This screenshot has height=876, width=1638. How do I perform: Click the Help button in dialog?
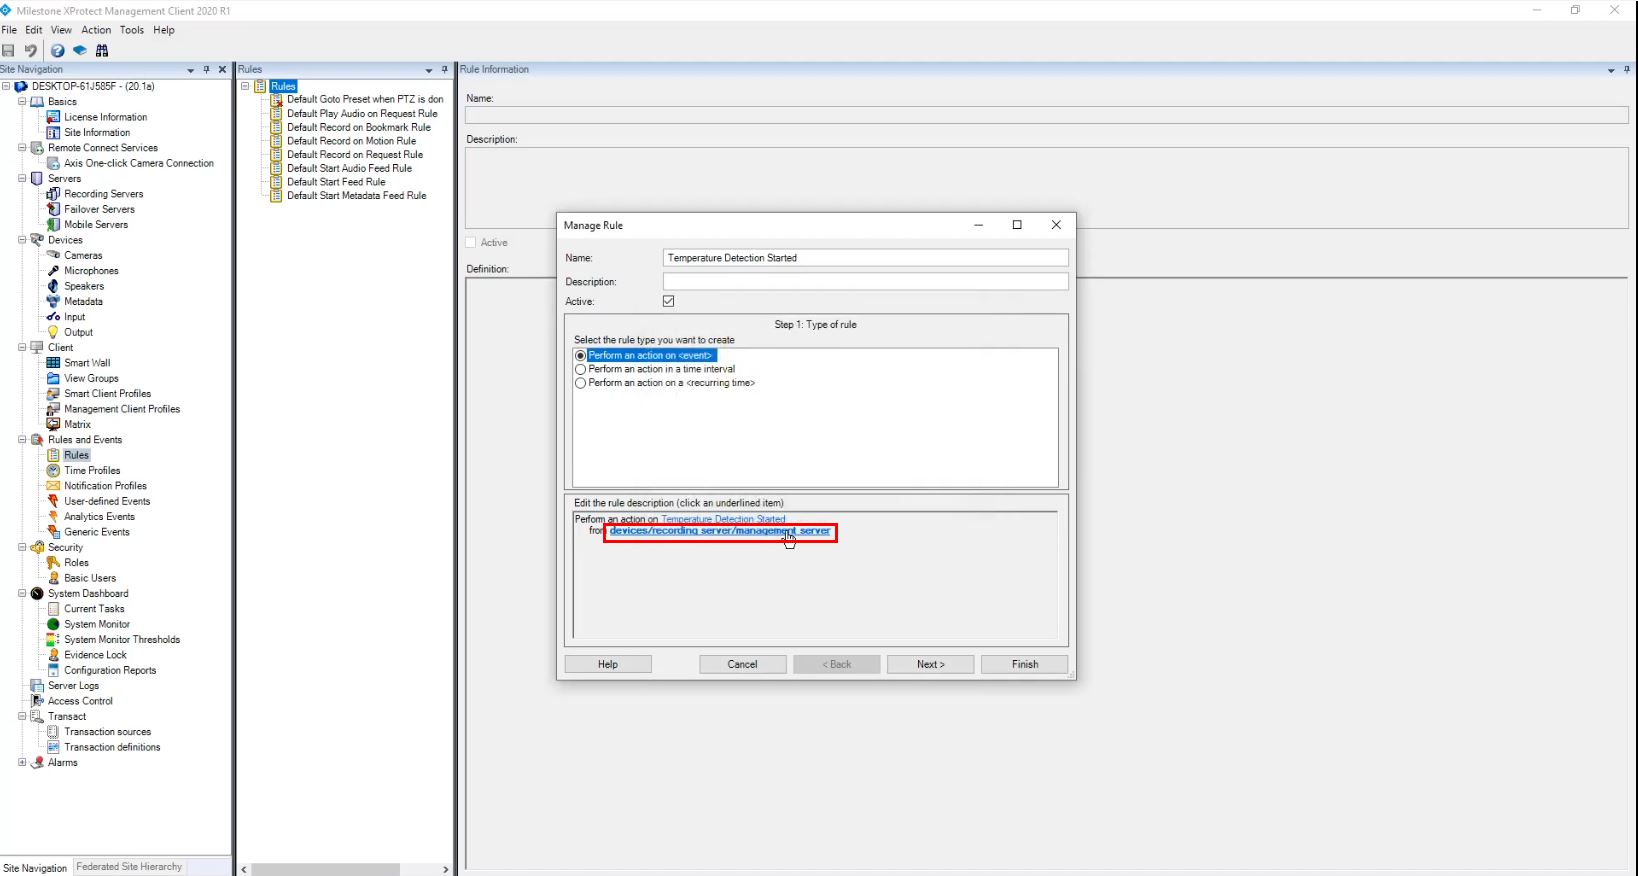tap(608, 664)
